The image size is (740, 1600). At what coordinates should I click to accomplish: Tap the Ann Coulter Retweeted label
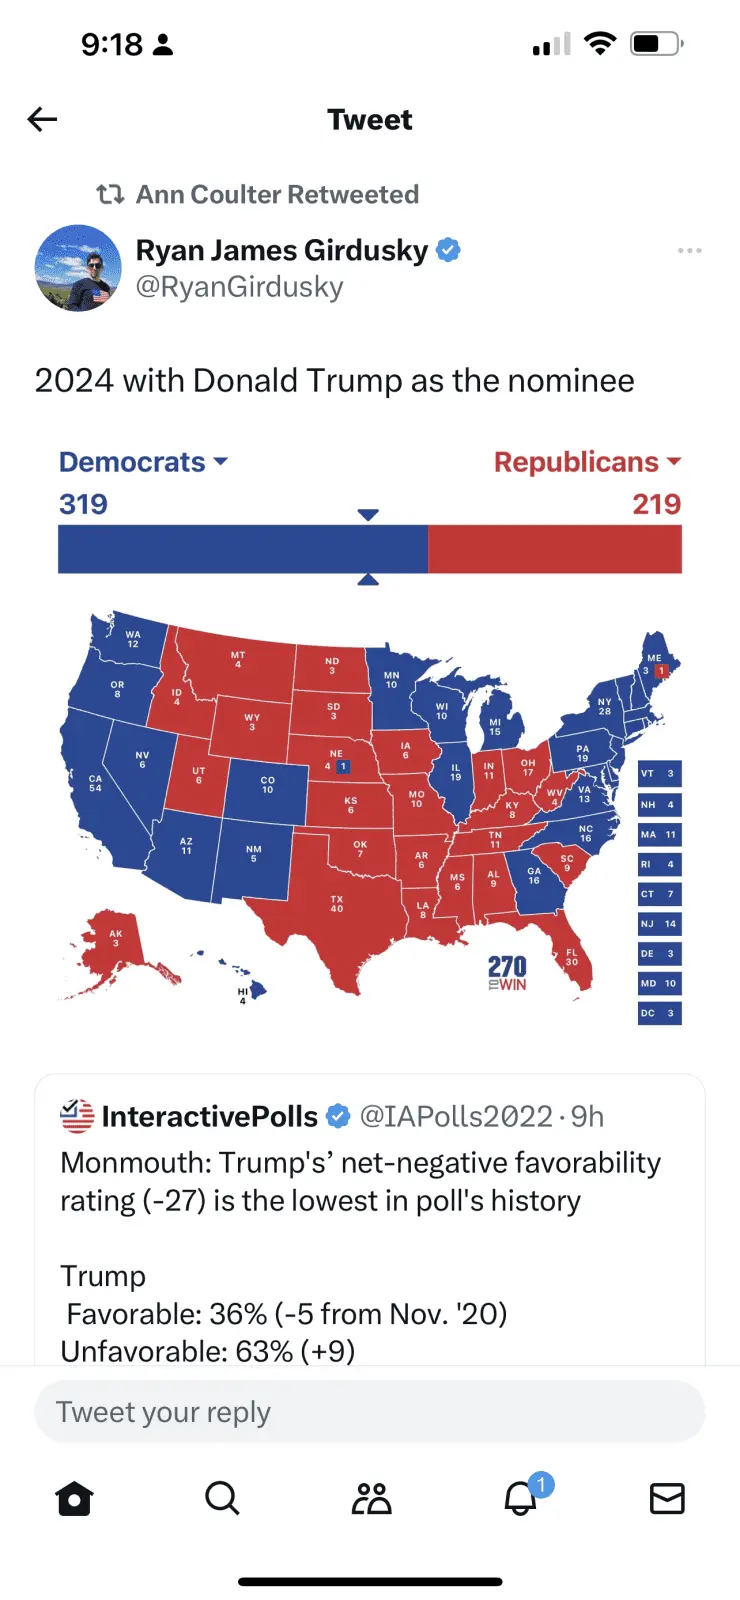[x=277, y=194]
